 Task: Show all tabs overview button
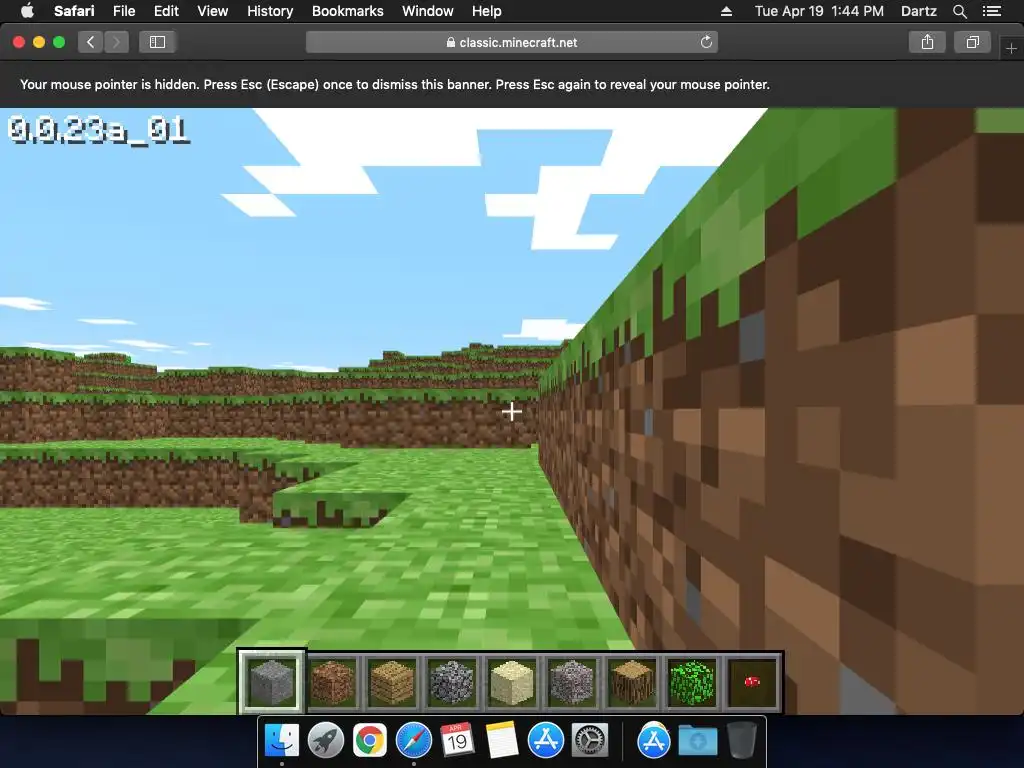click(972, 42)
